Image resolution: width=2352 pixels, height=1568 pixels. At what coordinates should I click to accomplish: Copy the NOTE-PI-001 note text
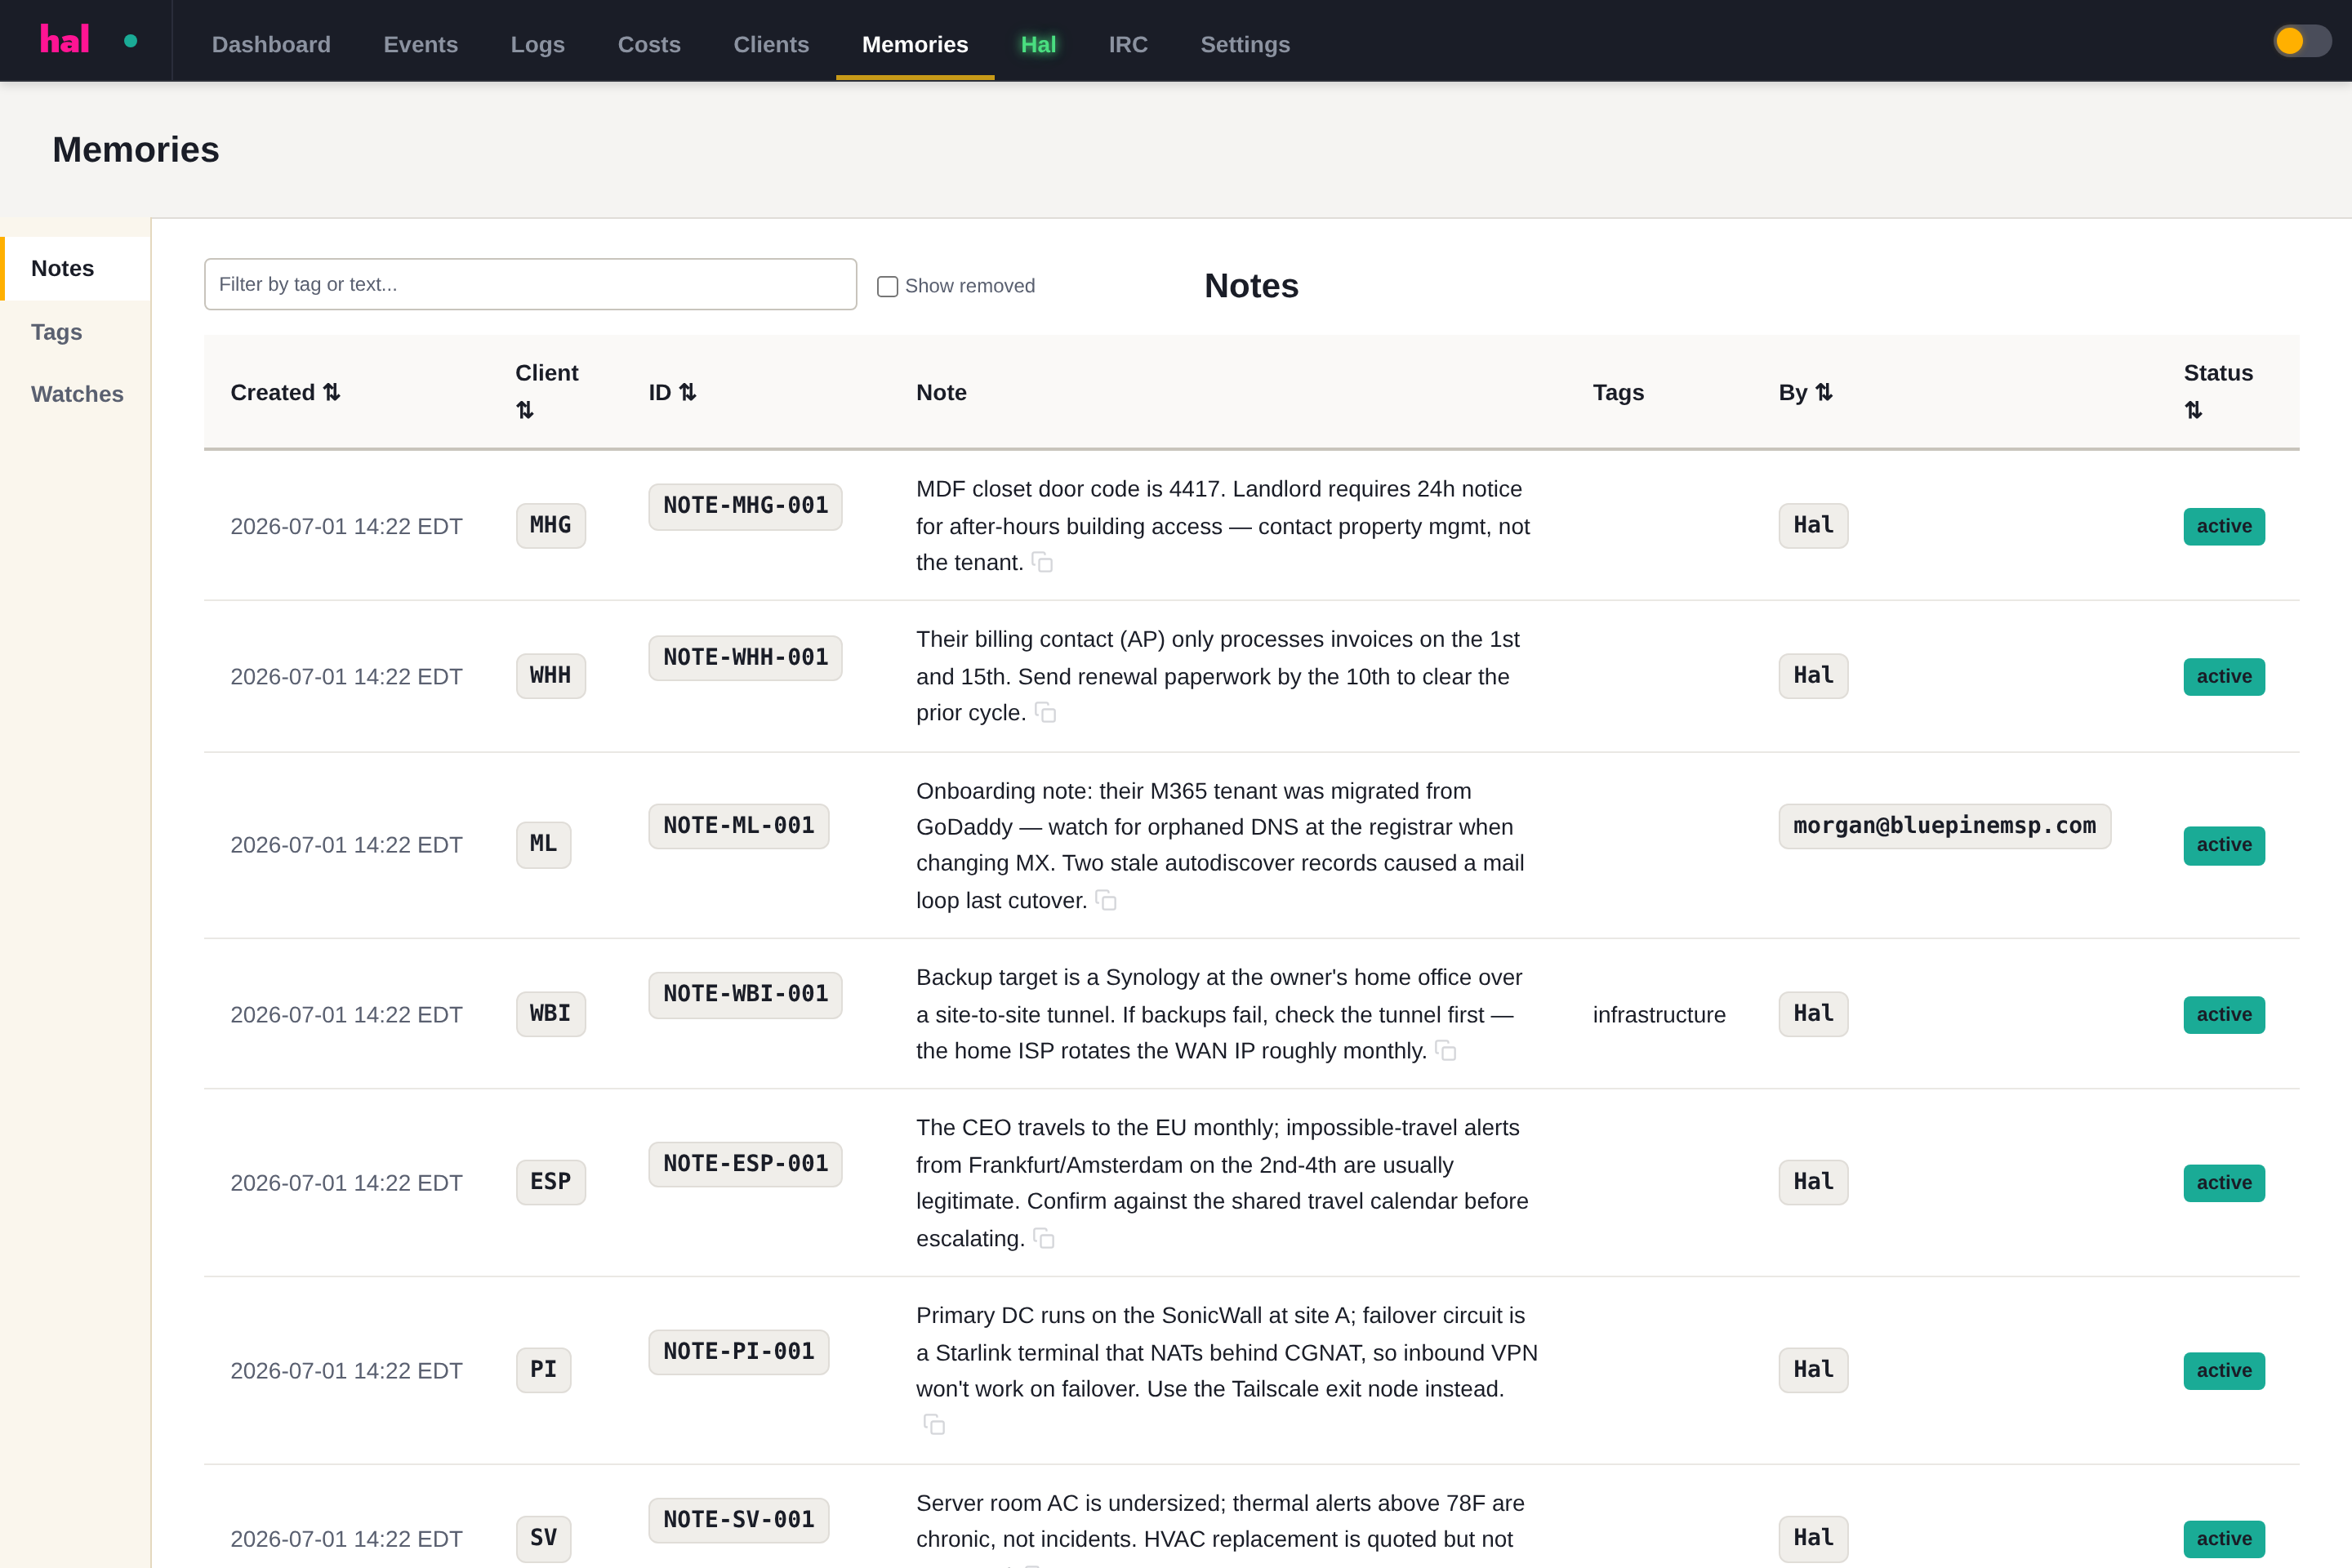(x=934, y=1424)
